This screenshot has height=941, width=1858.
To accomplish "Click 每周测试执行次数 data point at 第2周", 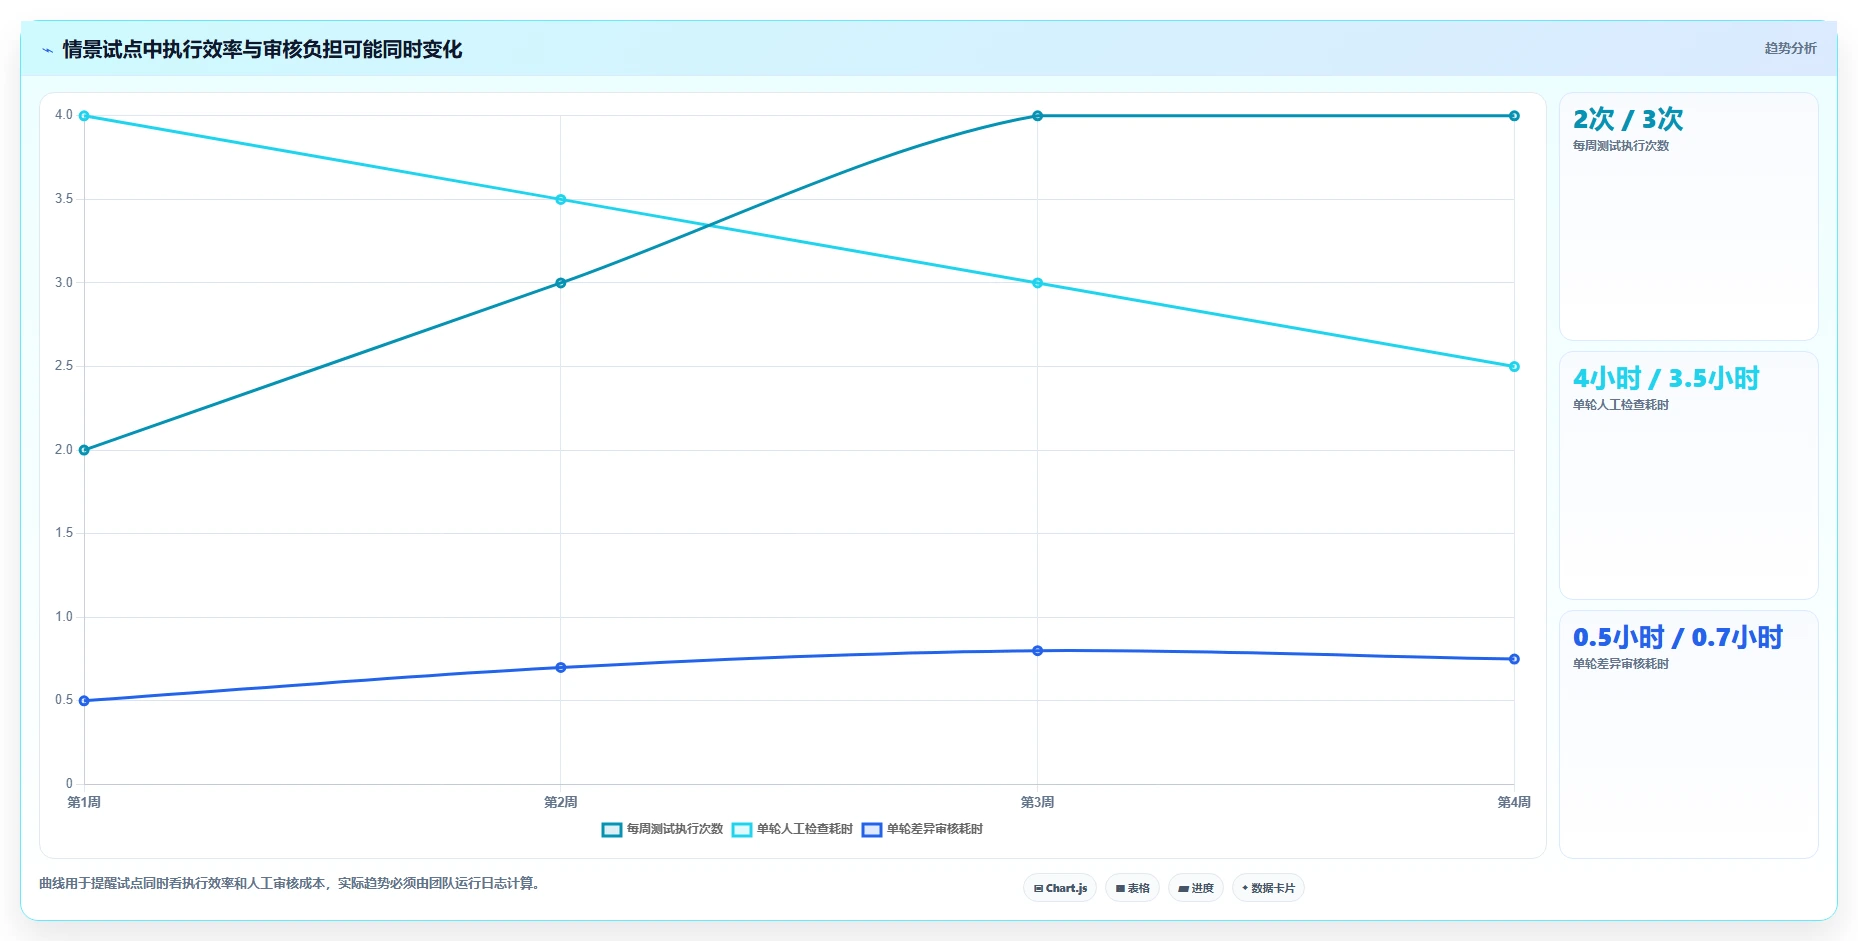I will [561, 283].
